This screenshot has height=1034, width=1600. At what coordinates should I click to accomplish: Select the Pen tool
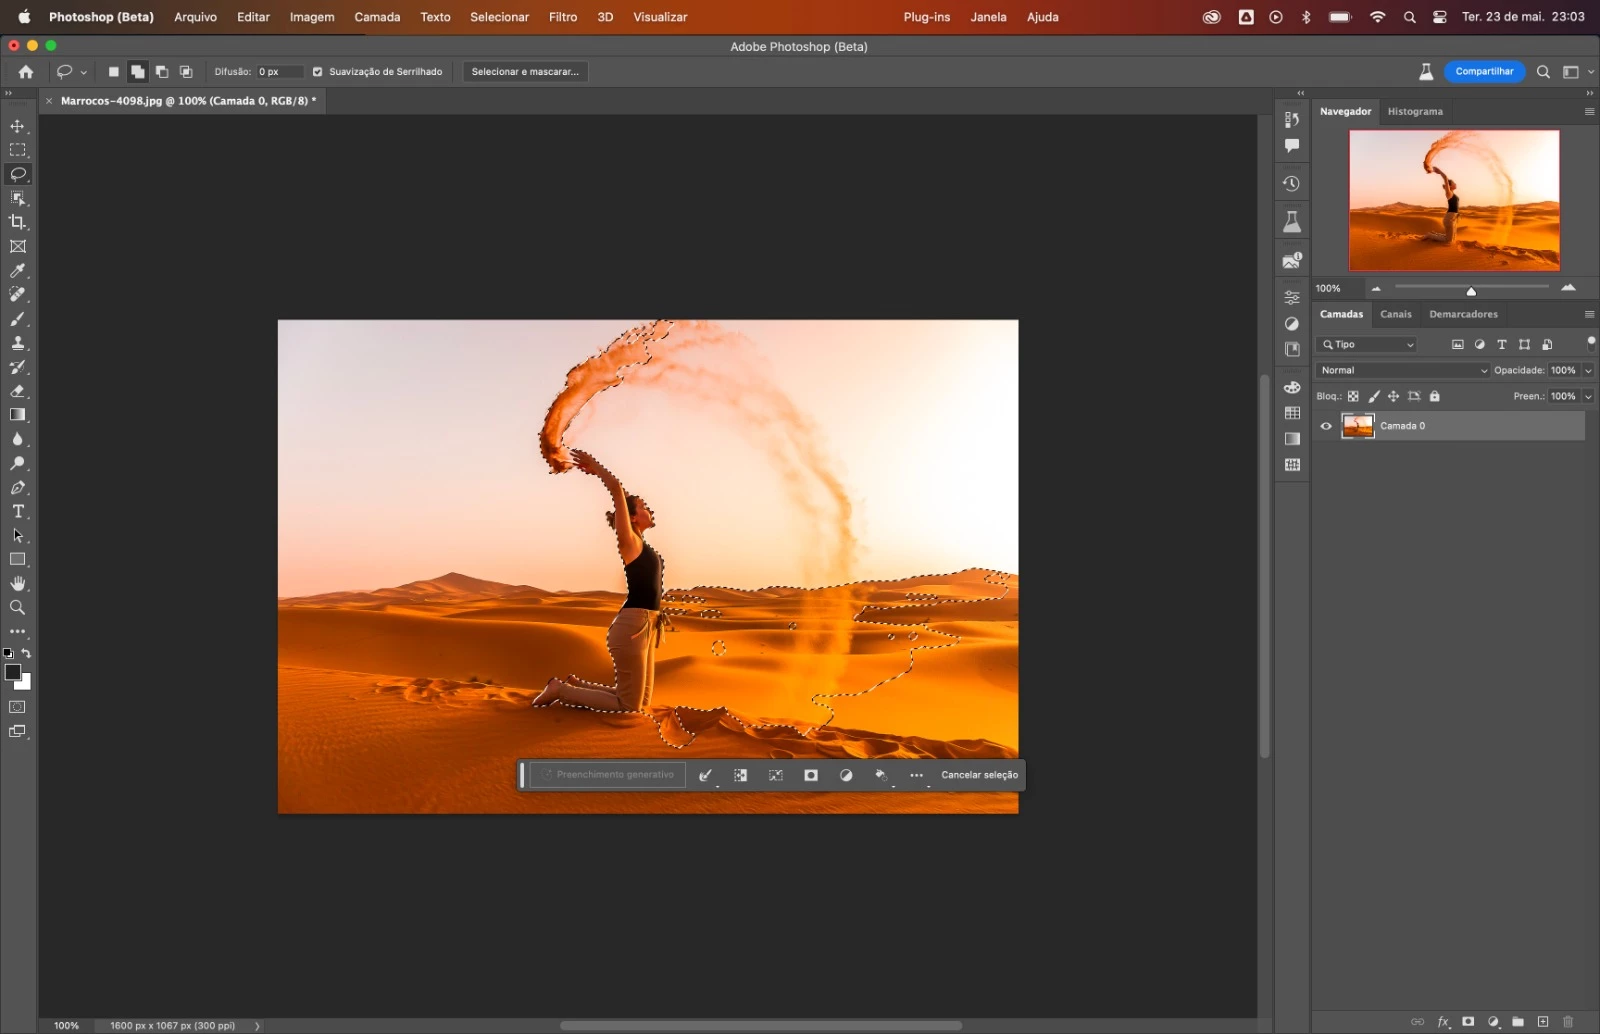click(18, 488)
